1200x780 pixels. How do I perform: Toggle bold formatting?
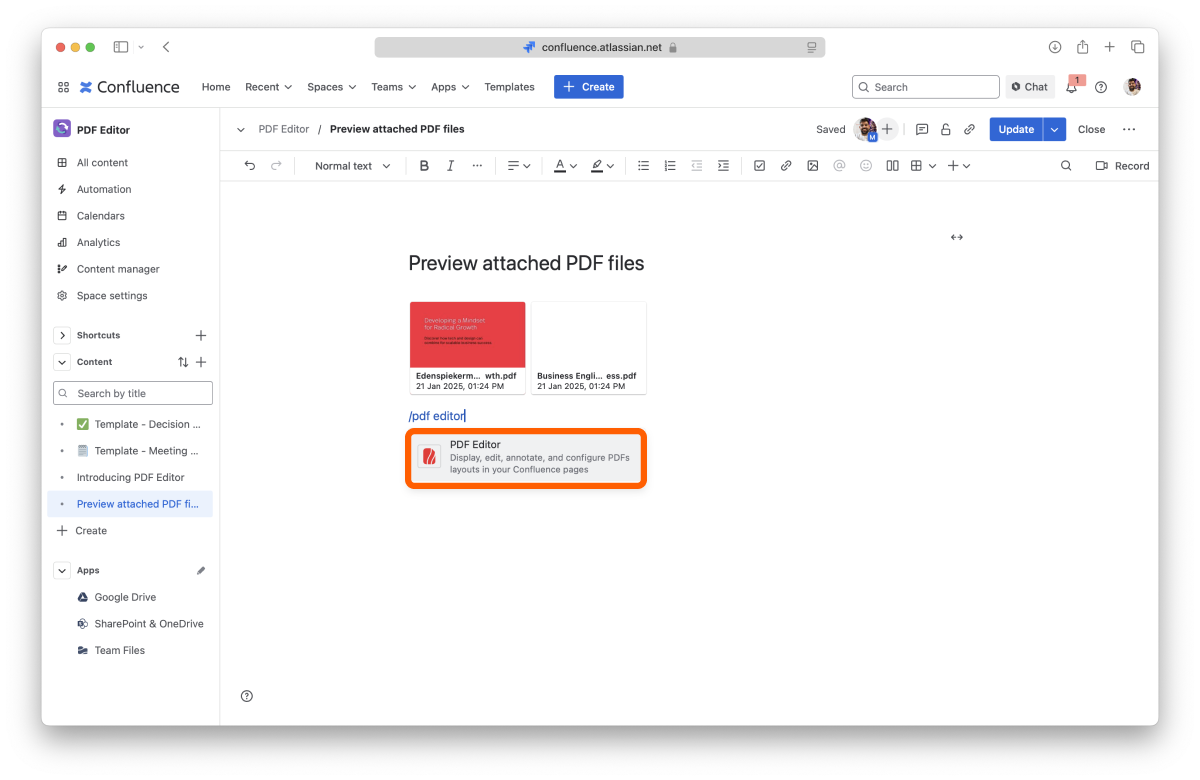click(x=424, y=166)
